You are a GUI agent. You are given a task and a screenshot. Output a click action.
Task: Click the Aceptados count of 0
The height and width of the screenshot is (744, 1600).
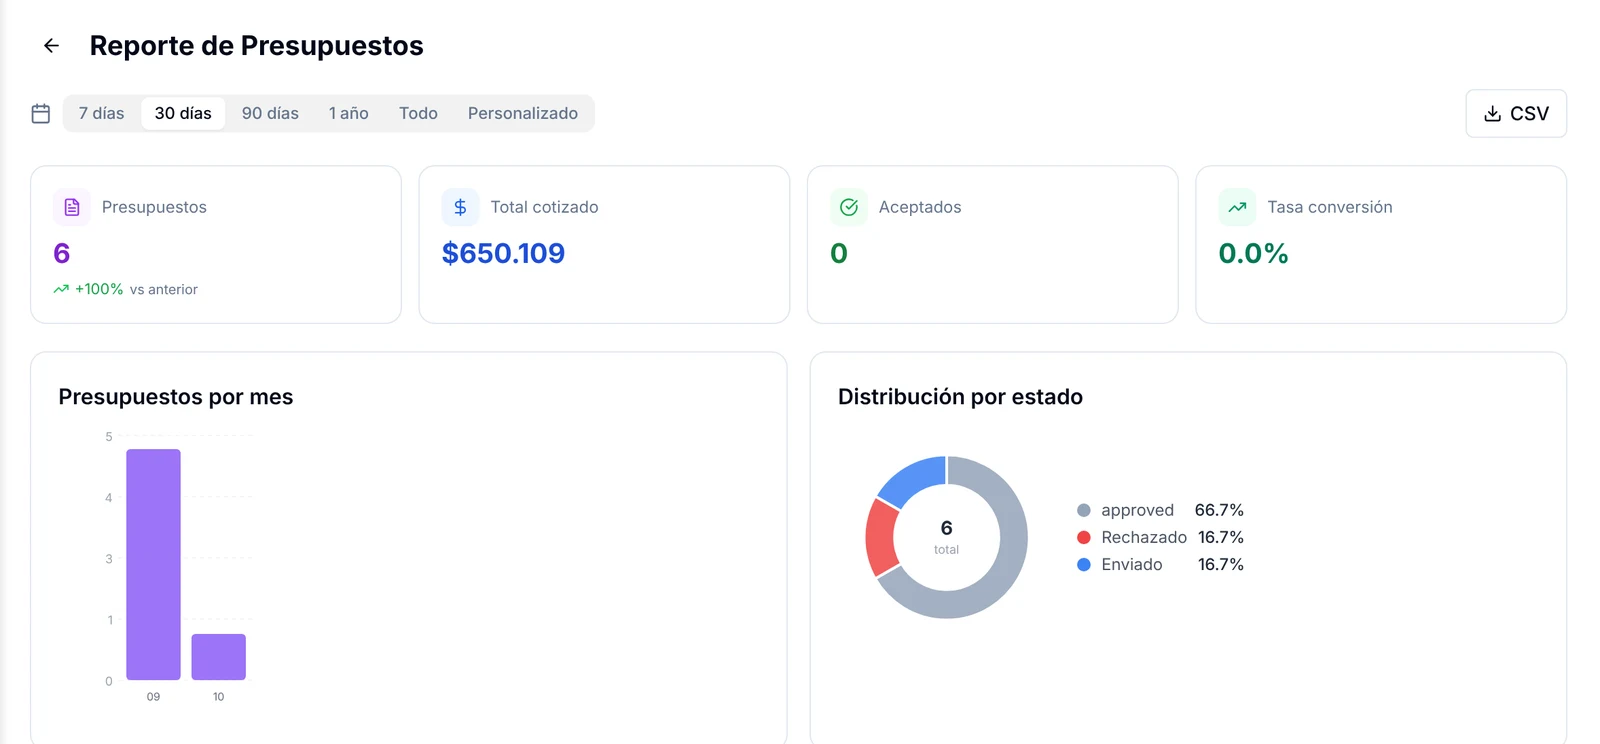[839, 253]
